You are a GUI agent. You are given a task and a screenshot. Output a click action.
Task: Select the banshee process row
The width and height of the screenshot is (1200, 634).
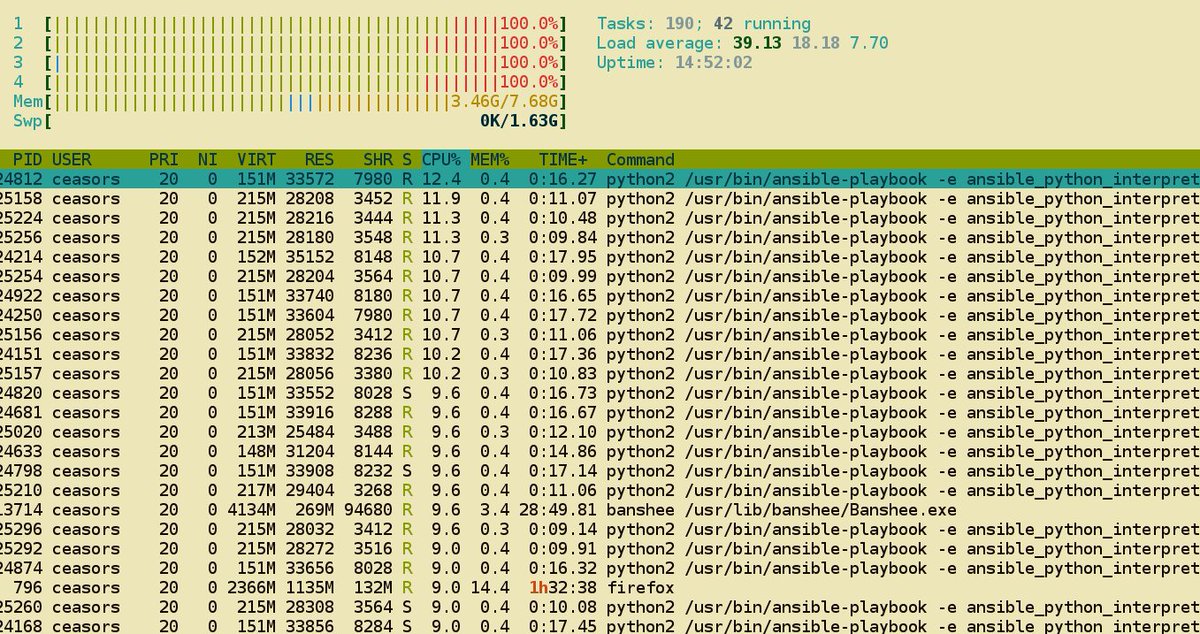coord(600,510)
